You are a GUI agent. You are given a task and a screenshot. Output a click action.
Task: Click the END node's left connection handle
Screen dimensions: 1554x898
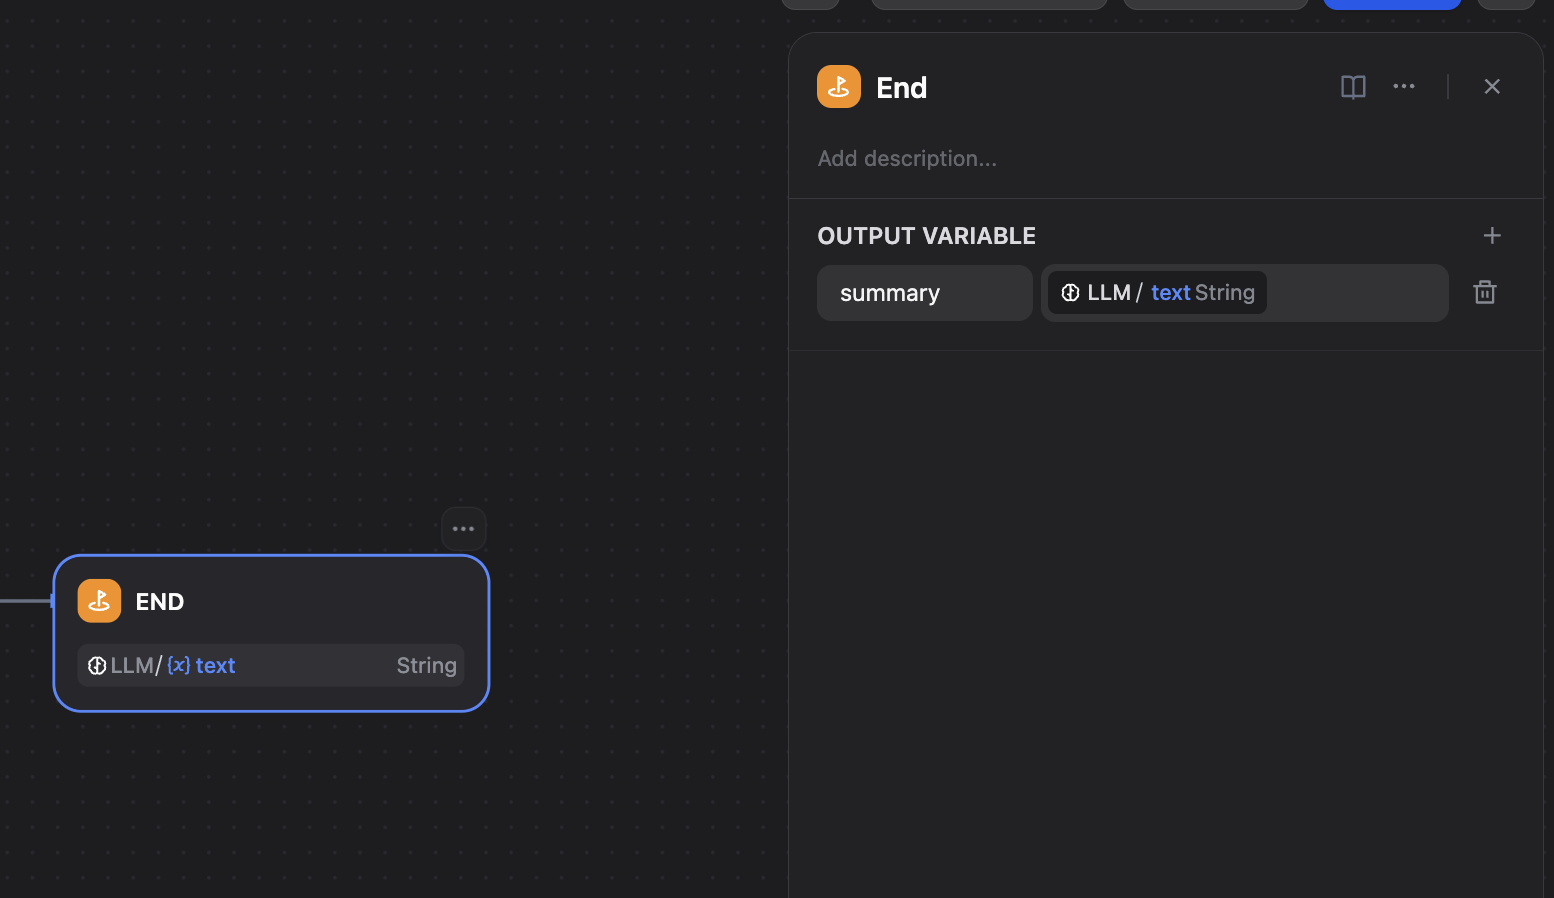point(53,601)
